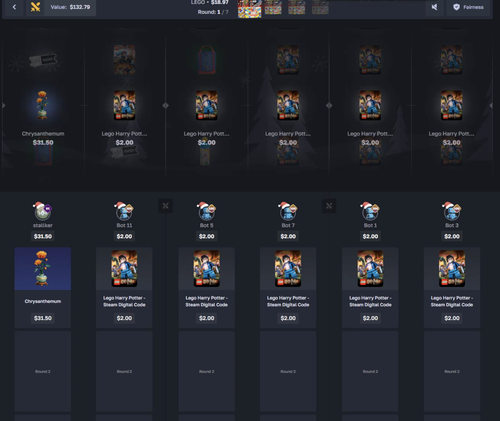Open Bot 1's avatar

pos(370,211)
